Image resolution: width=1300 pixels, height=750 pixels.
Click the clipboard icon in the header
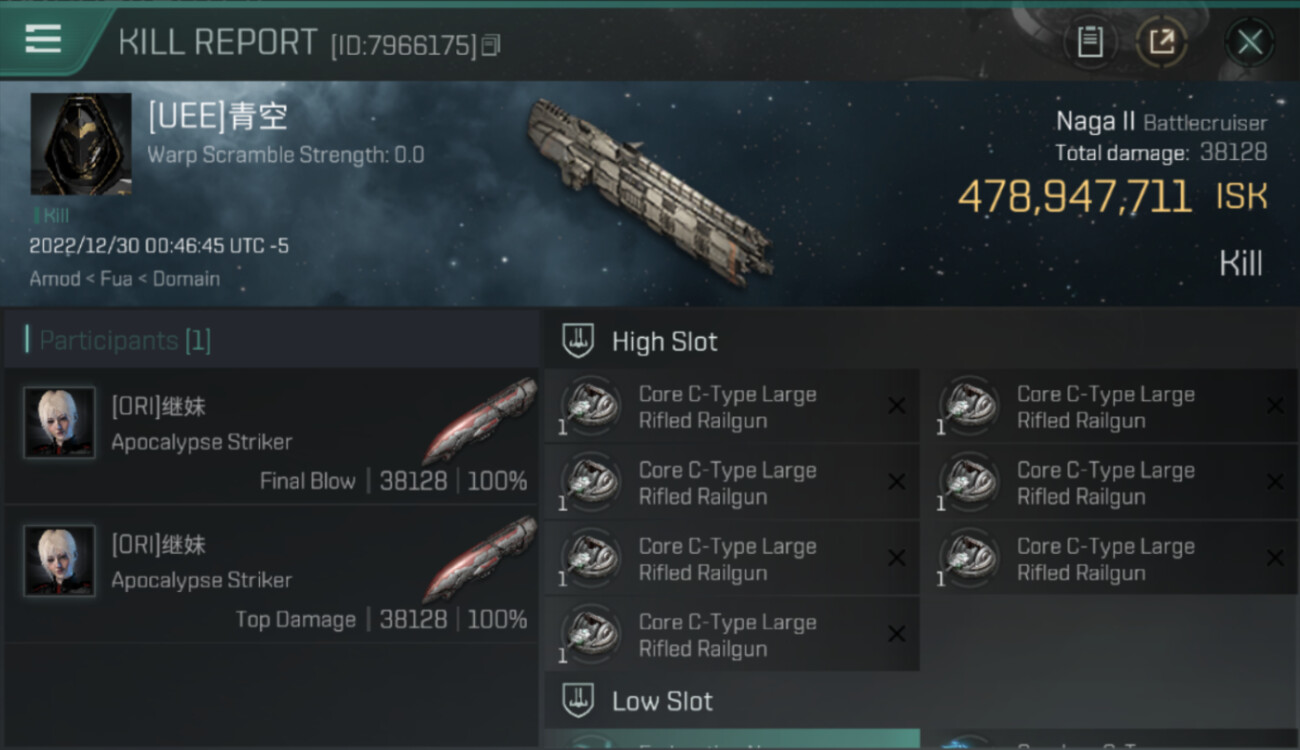(1089, 42)
